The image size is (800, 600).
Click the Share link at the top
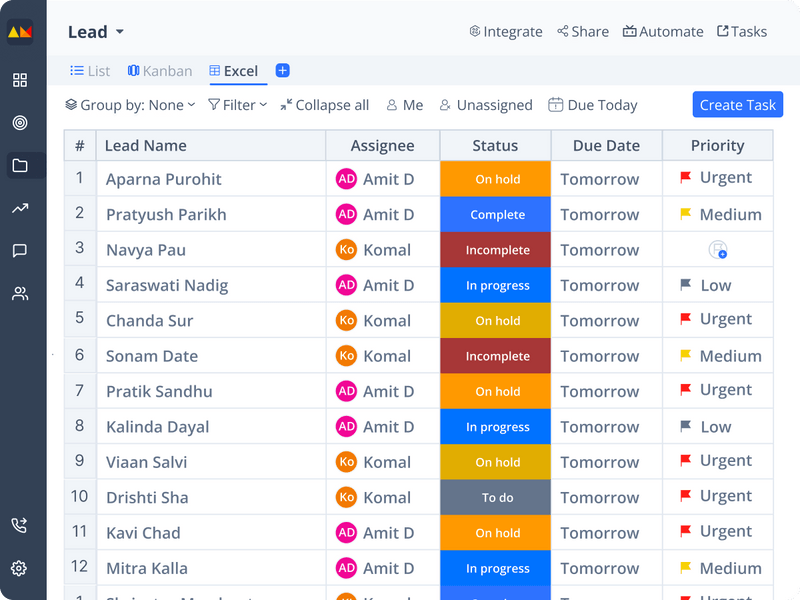coord(582,31)
